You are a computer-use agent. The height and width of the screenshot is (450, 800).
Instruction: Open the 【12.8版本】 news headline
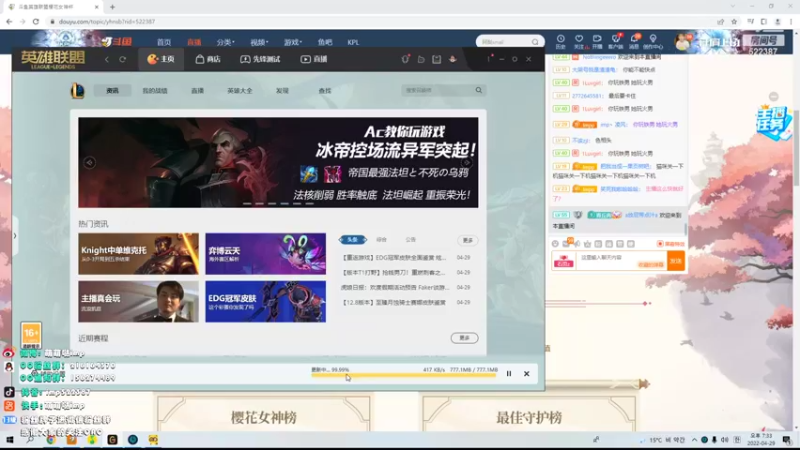click(393, 303)
